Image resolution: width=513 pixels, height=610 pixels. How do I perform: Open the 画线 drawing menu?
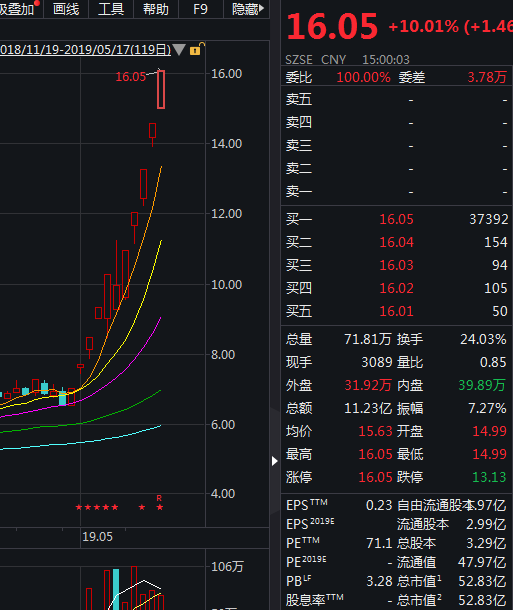tap(66, 9)
